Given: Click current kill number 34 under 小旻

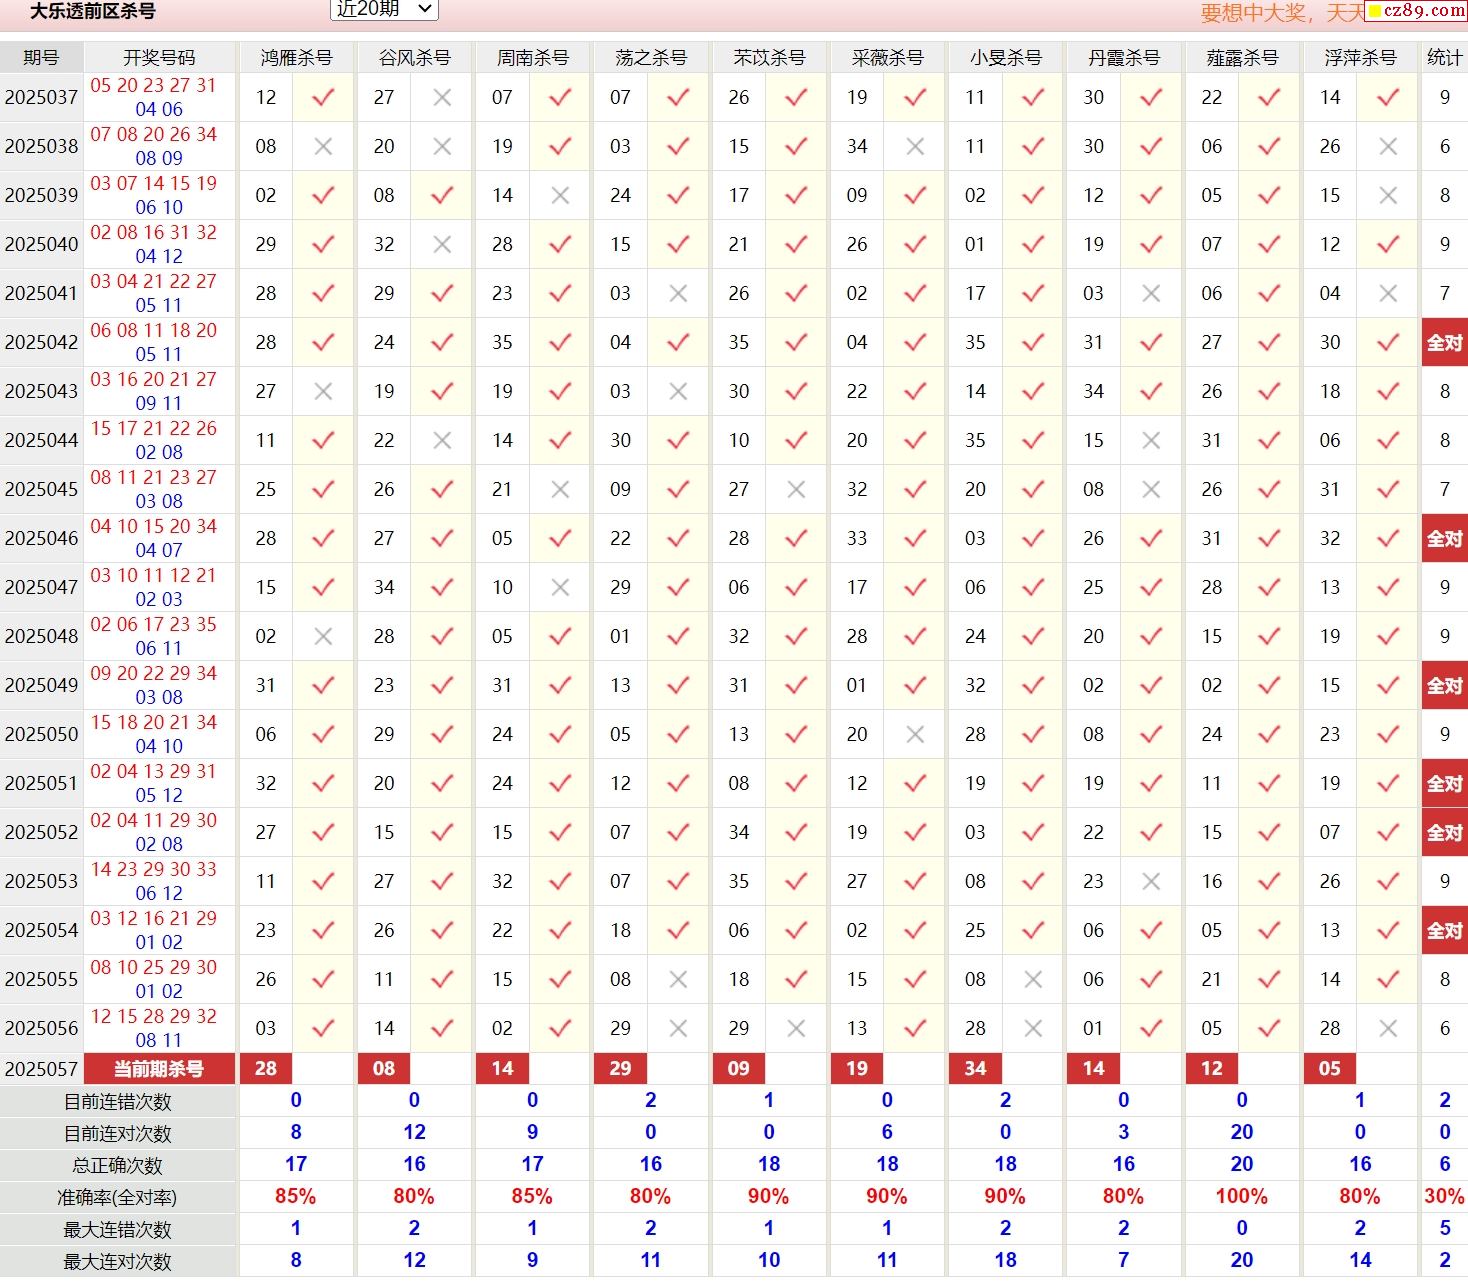Looking at the screenshot, I should [x=975, y=1068].
